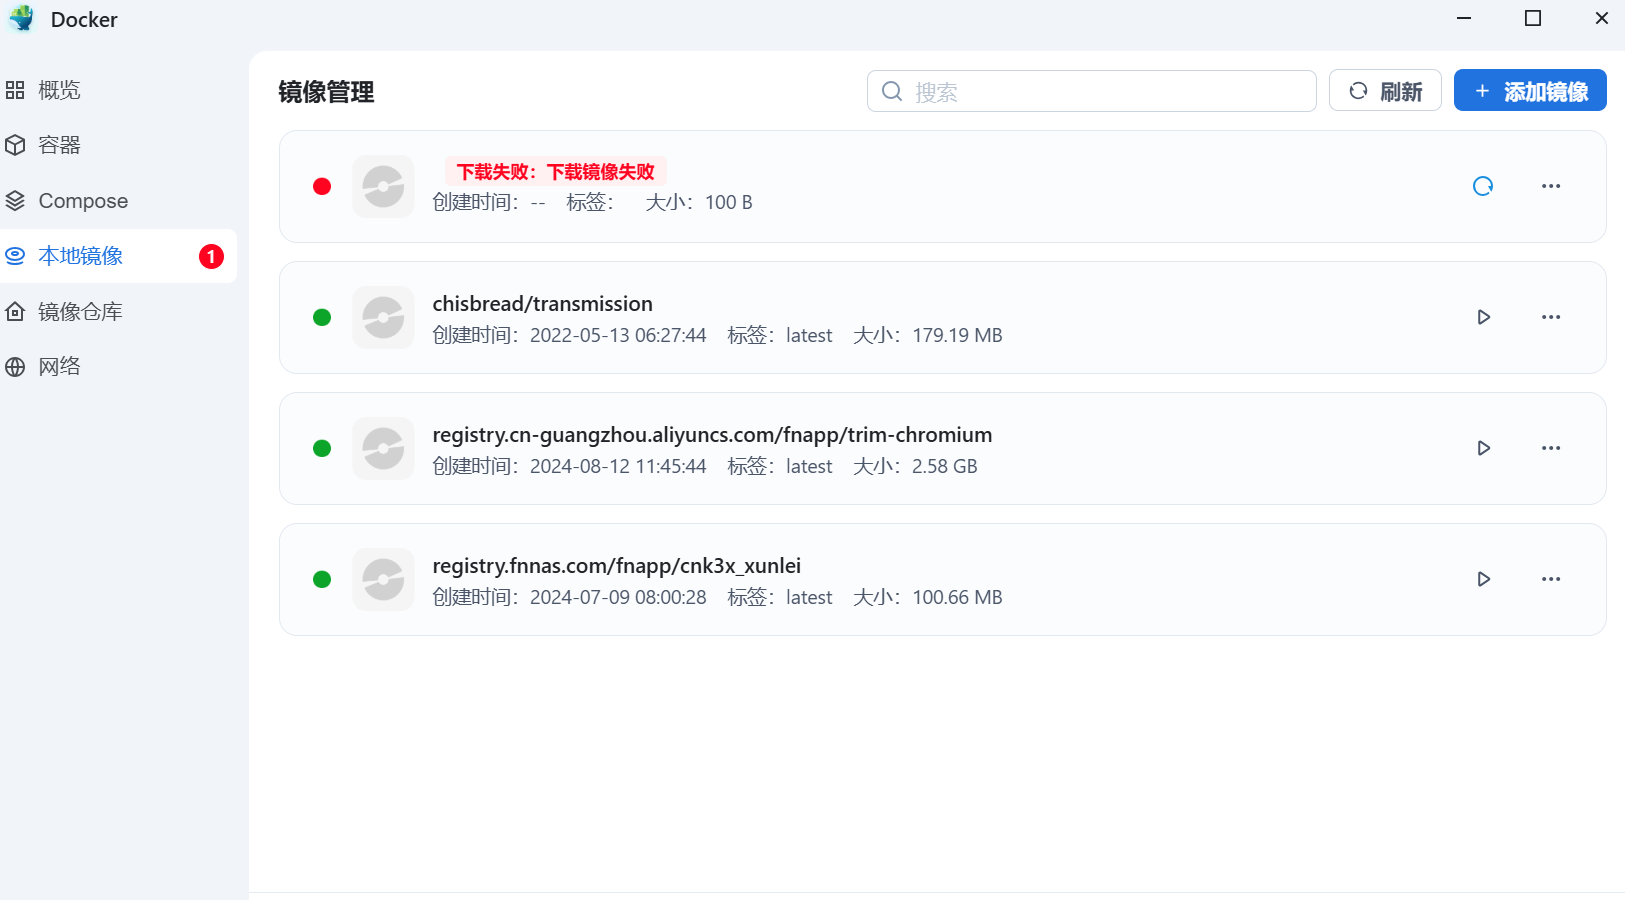This screenshot has height=900, width=1625.
Task: Click the 179.19 MB size value
Action: tap(957, 335)
